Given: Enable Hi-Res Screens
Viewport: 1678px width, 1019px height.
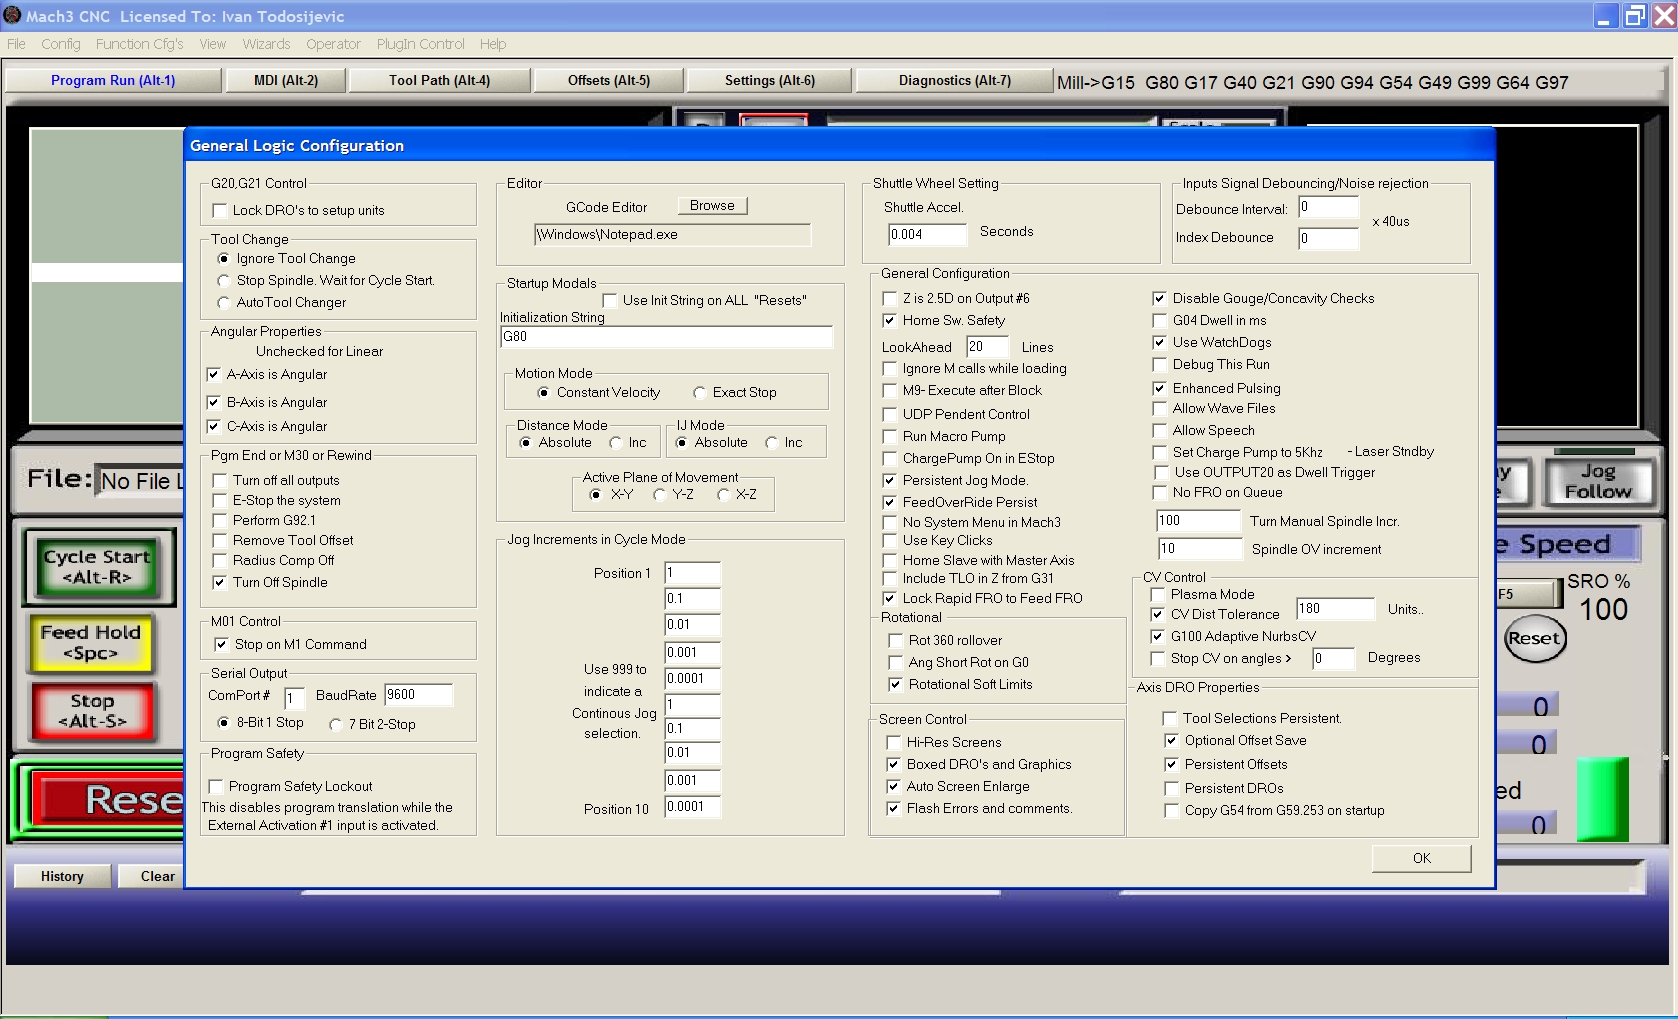Looking at the screenshot, I should [x=894, y=743].
